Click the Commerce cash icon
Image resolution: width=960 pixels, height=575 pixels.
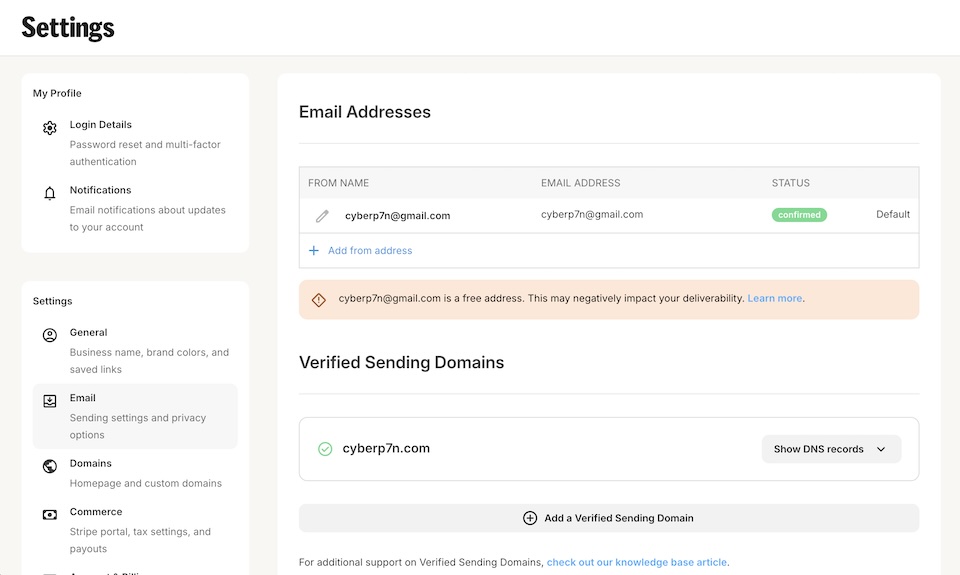(50, 515)
